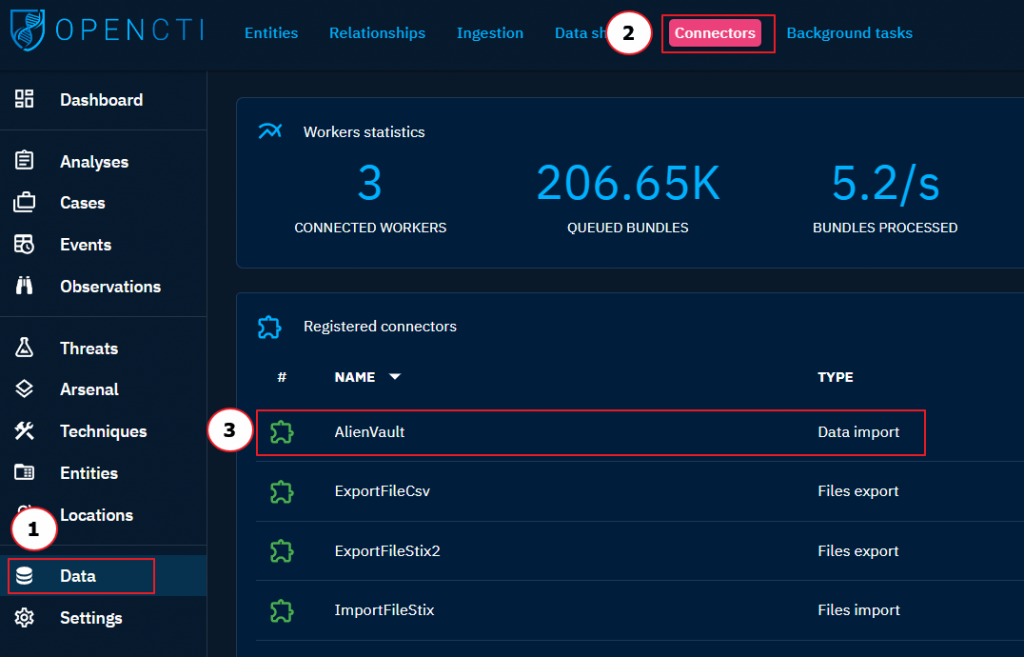Click the Observations binoculars icon
This screenshot has width=1024, height=657.
click(x=24, y=286)
